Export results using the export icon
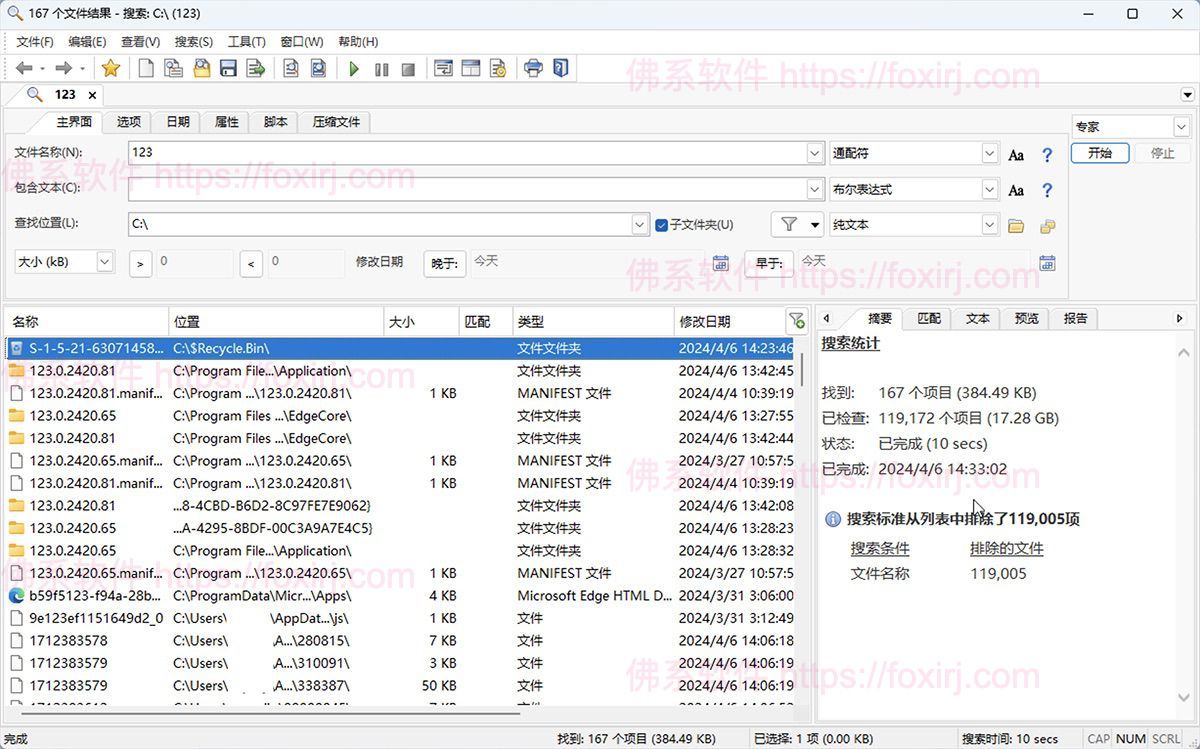 [256, 68]
